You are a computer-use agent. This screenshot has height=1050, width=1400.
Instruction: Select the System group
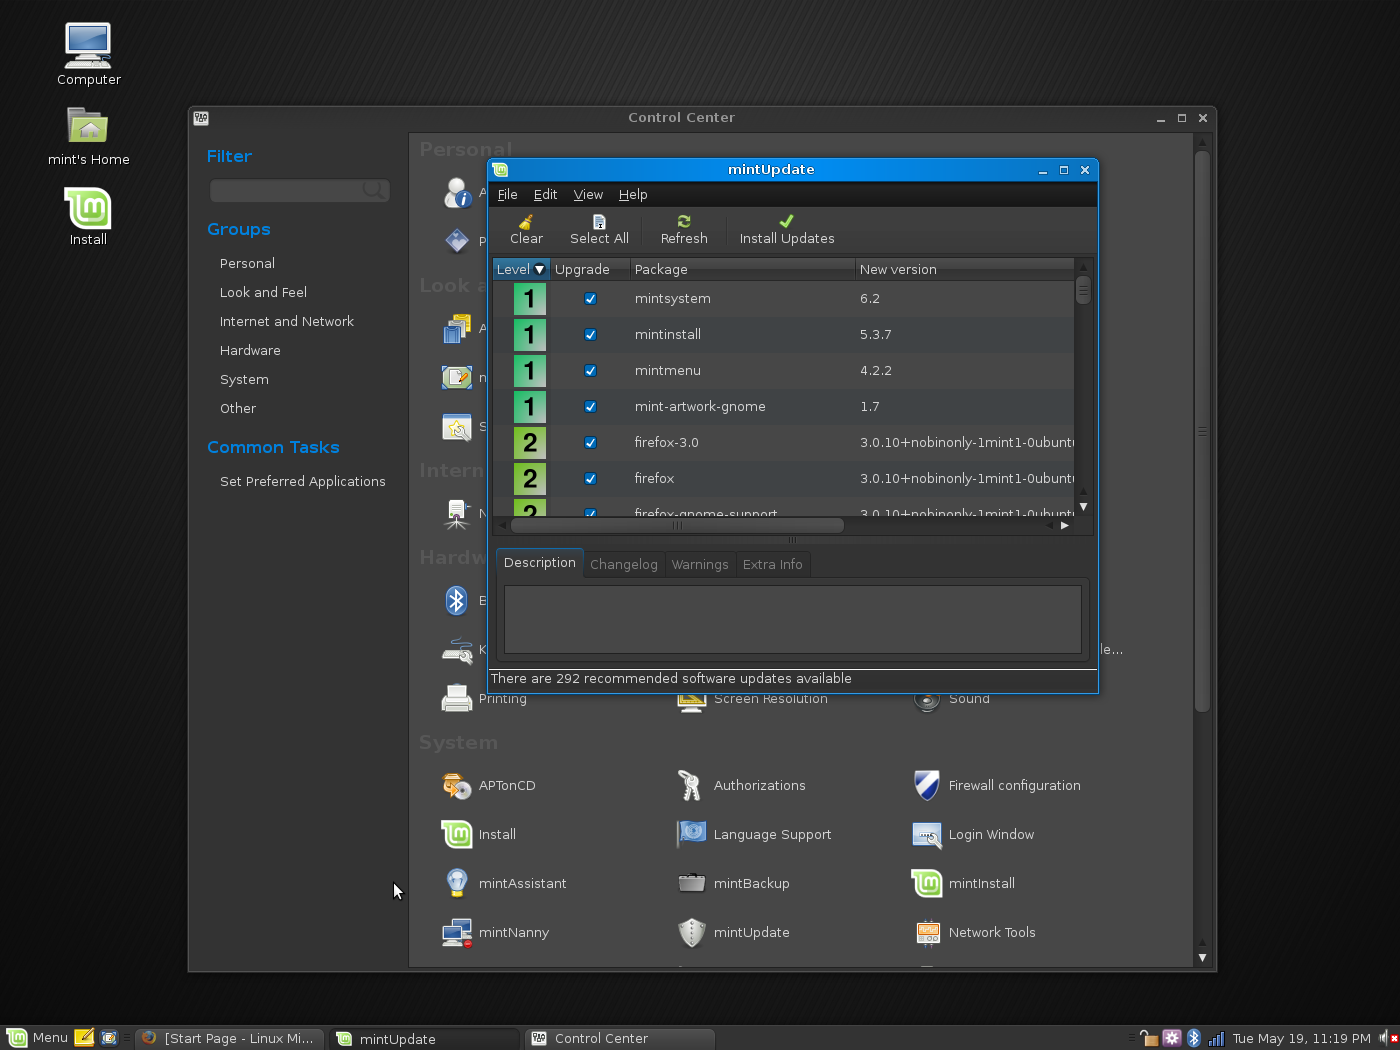click(x=244, y=380)
